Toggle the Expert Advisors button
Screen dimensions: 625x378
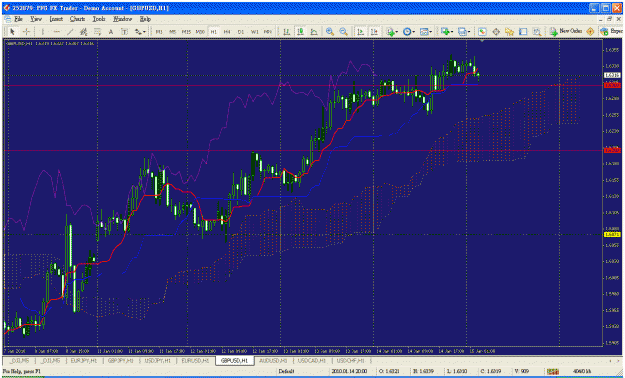coord(612,31)
